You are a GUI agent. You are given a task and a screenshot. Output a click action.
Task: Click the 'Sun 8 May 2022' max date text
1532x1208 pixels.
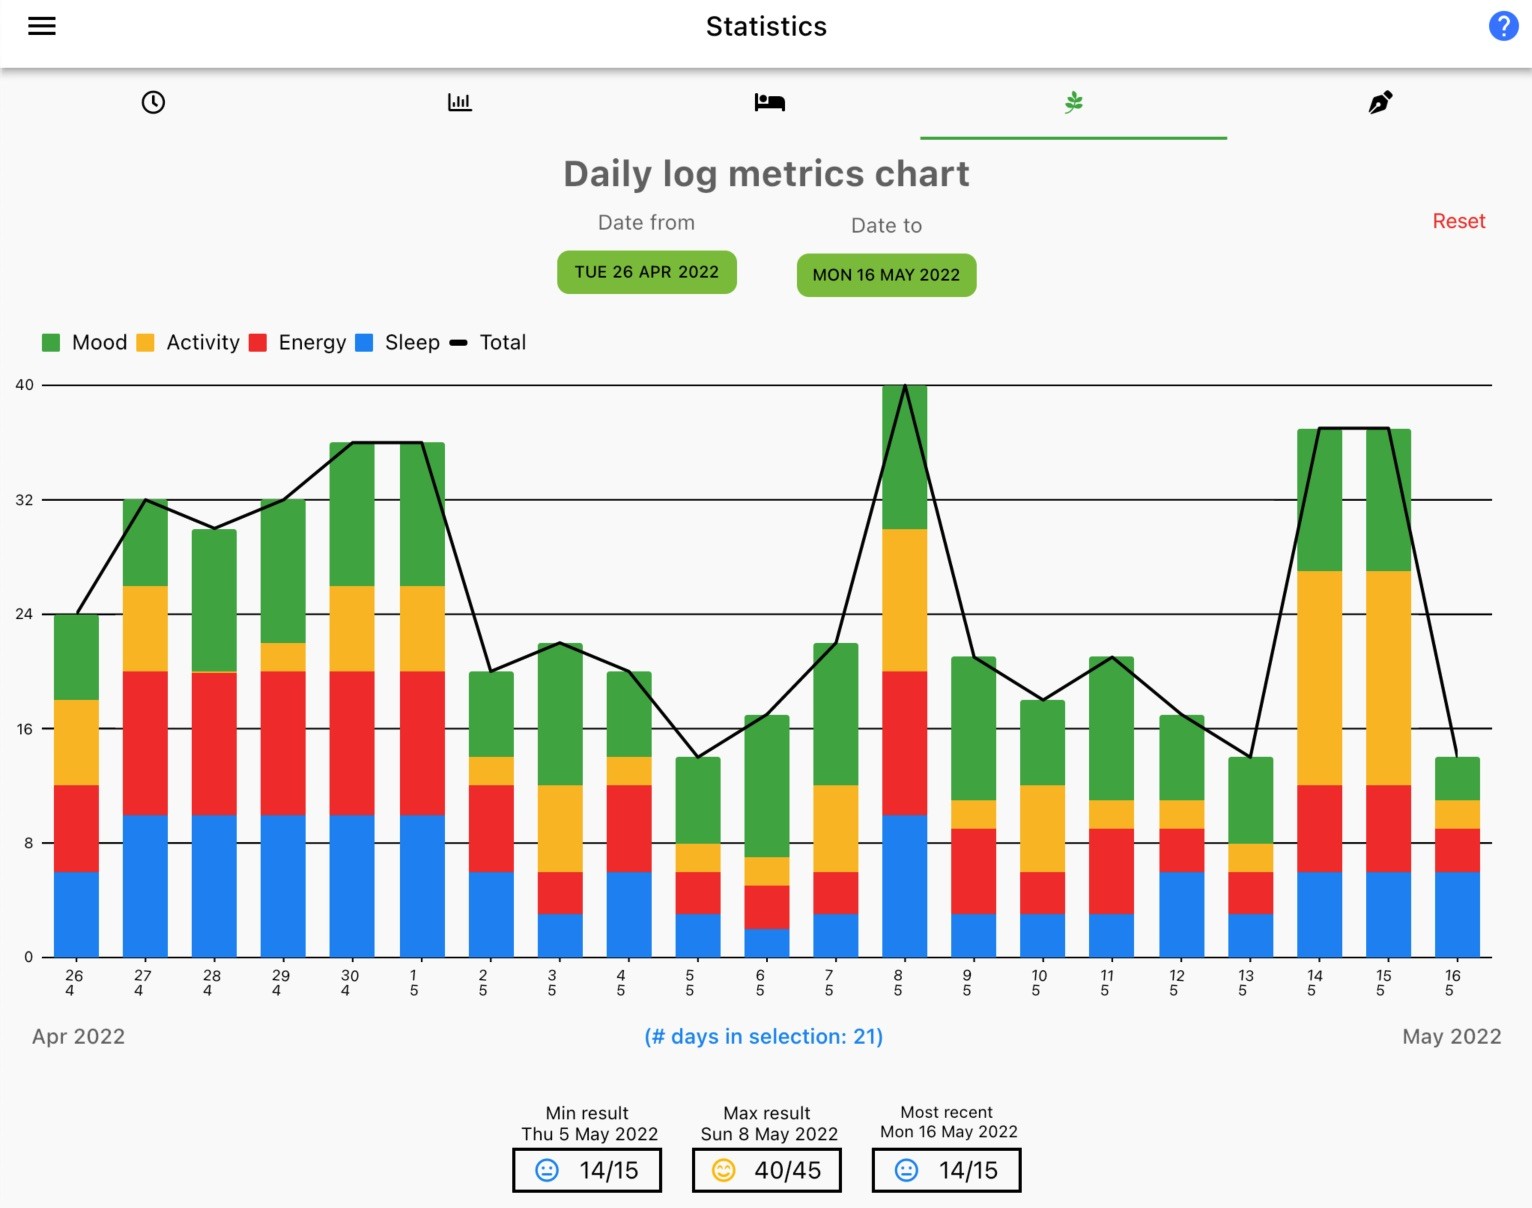point(769,1134)
